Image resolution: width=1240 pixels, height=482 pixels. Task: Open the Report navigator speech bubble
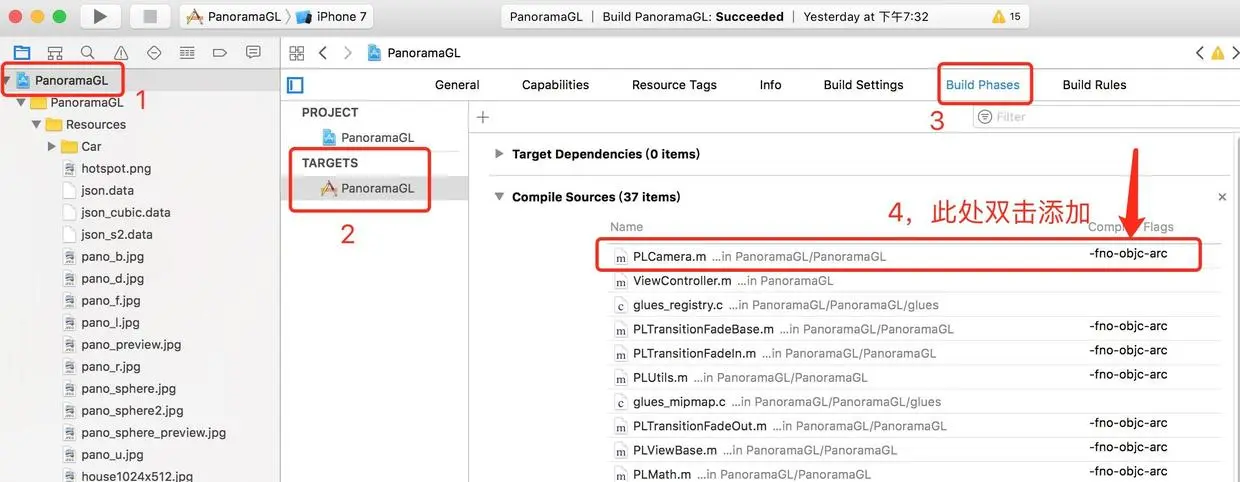pyautogui.click(x=253, y=52)
